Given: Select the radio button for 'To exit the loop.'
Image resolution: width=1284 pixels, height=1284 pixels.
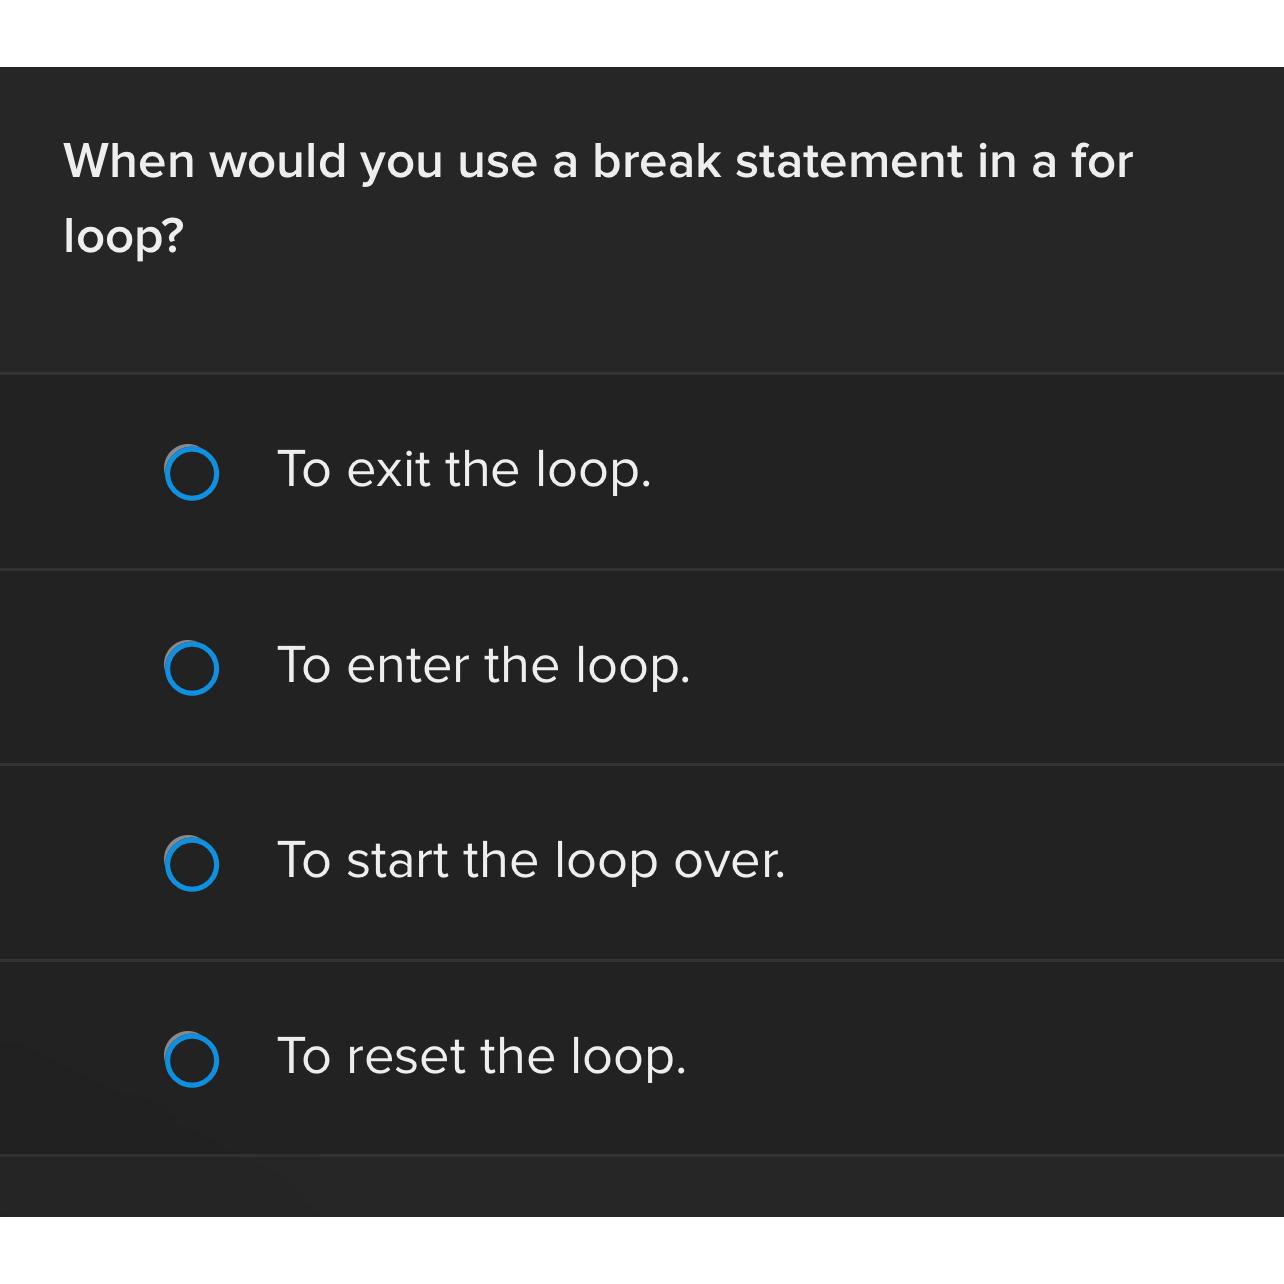Looking at the screenshot, I should 192,471.
